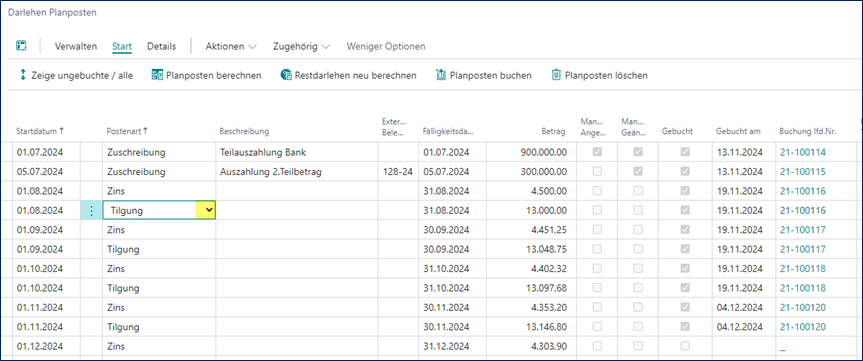Expand the Zugehörig menu

(x=302, y=46)
